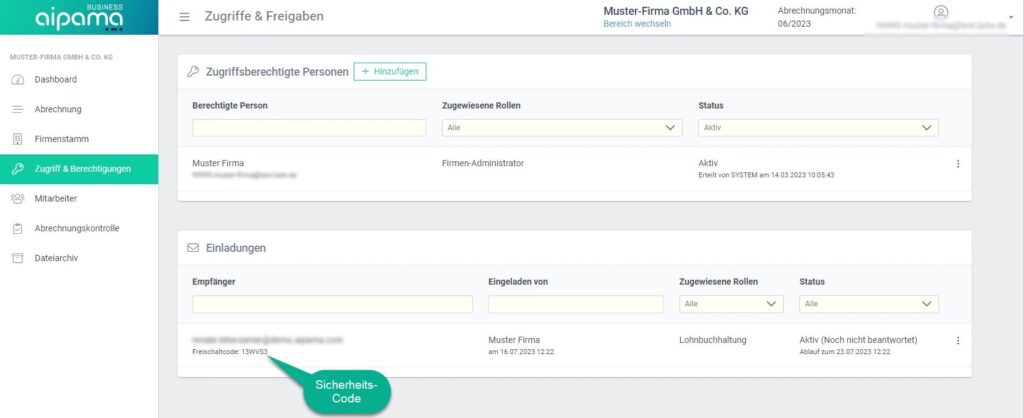Image resolution: width=1024 pixels, height=418 pixels.
Task: Click the 'Bereich wechseln' link
Action: pos(637,24)
